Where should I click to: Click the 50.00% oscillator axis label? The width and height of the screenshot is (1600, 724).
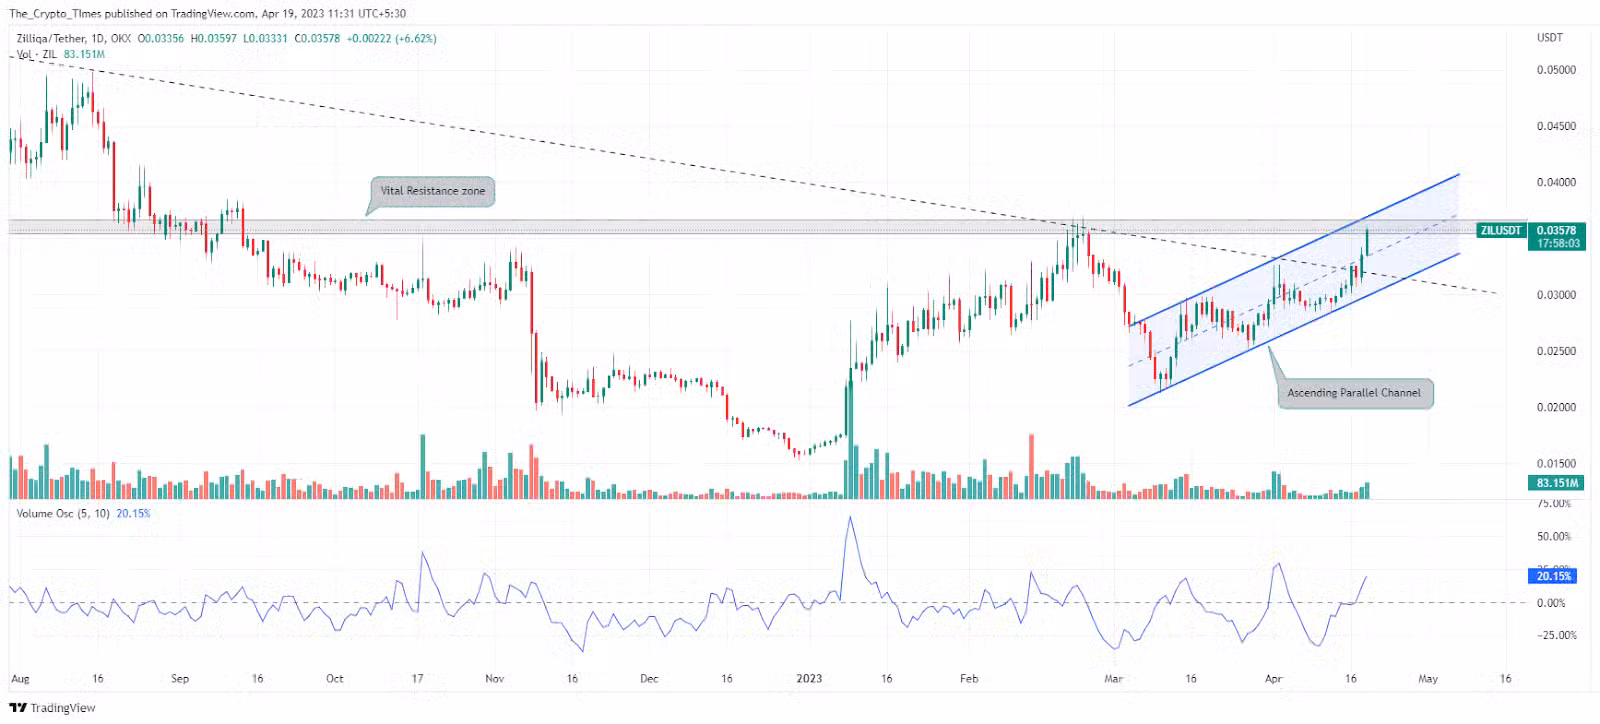(x=1554, y=537)
